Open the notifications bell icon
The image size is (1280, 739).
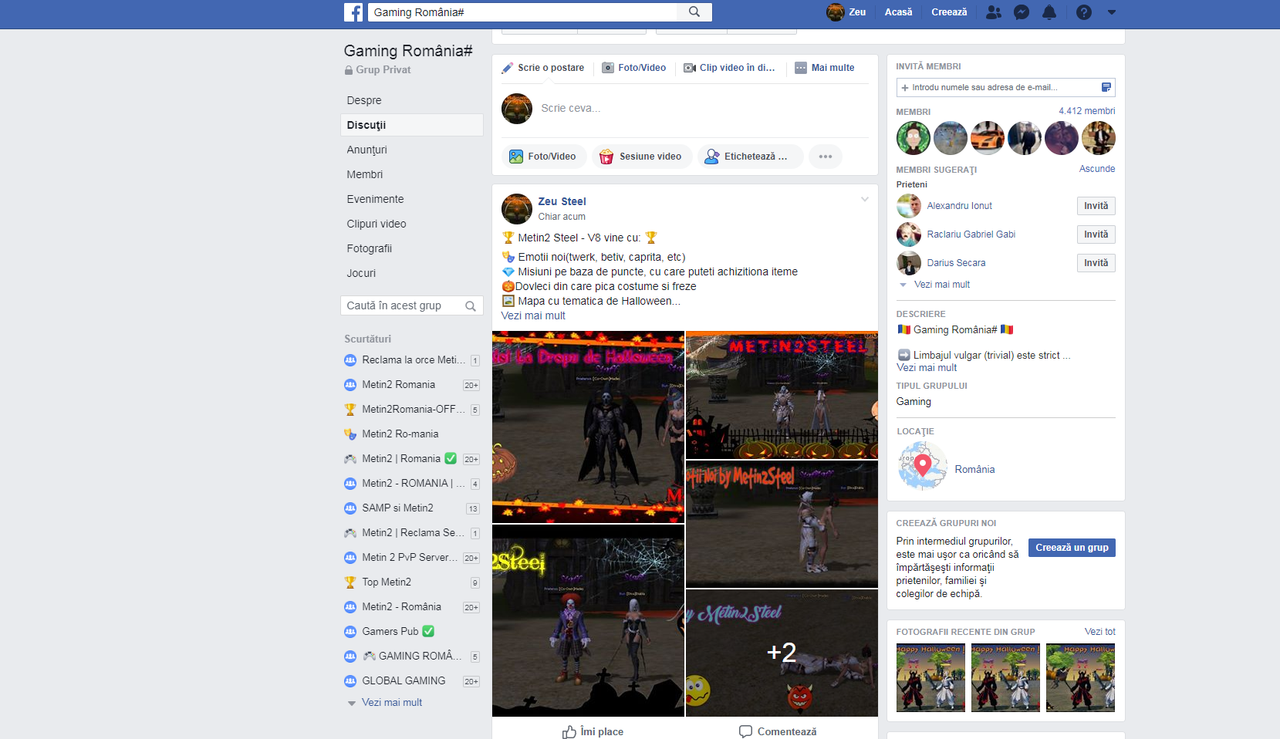[1051, 11]
